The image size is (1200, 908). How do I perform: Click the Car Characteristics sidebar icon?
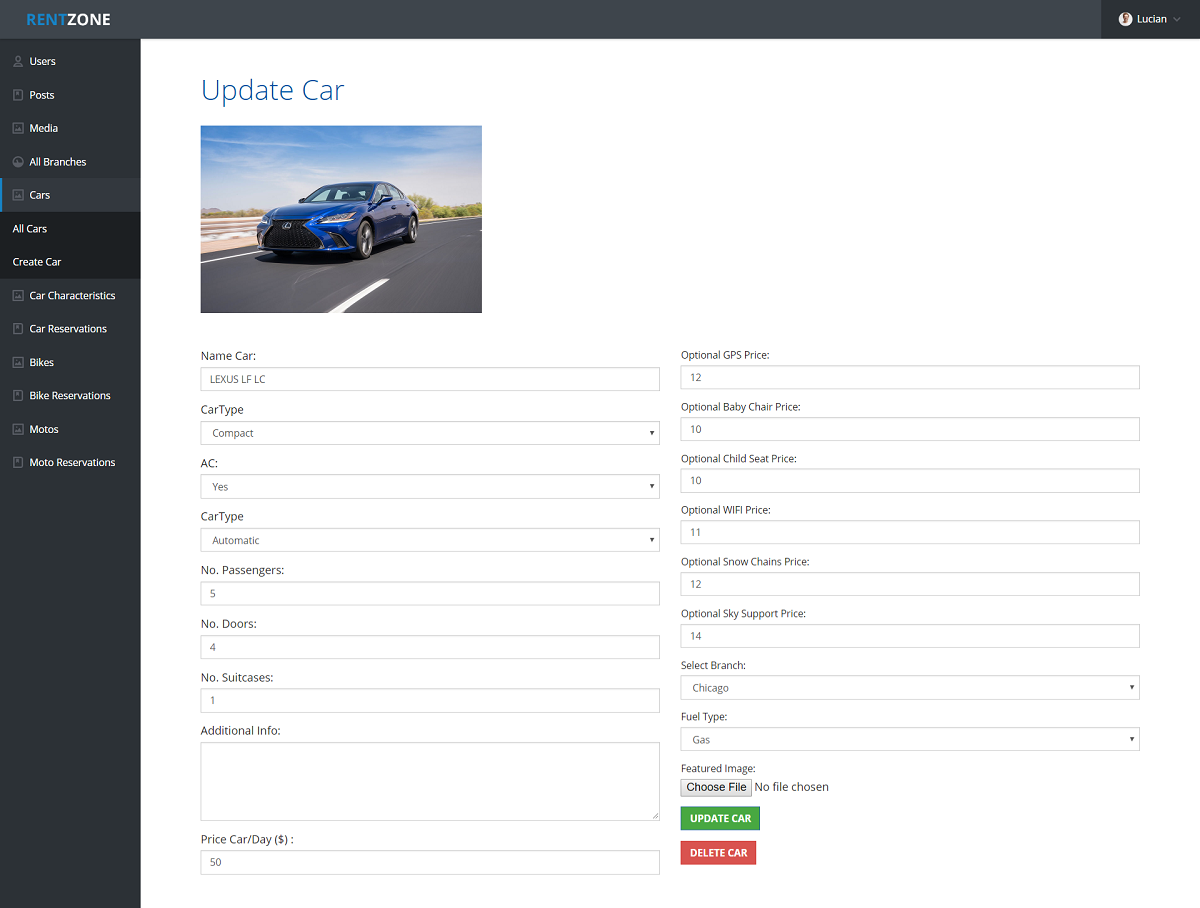coord(18,296)
